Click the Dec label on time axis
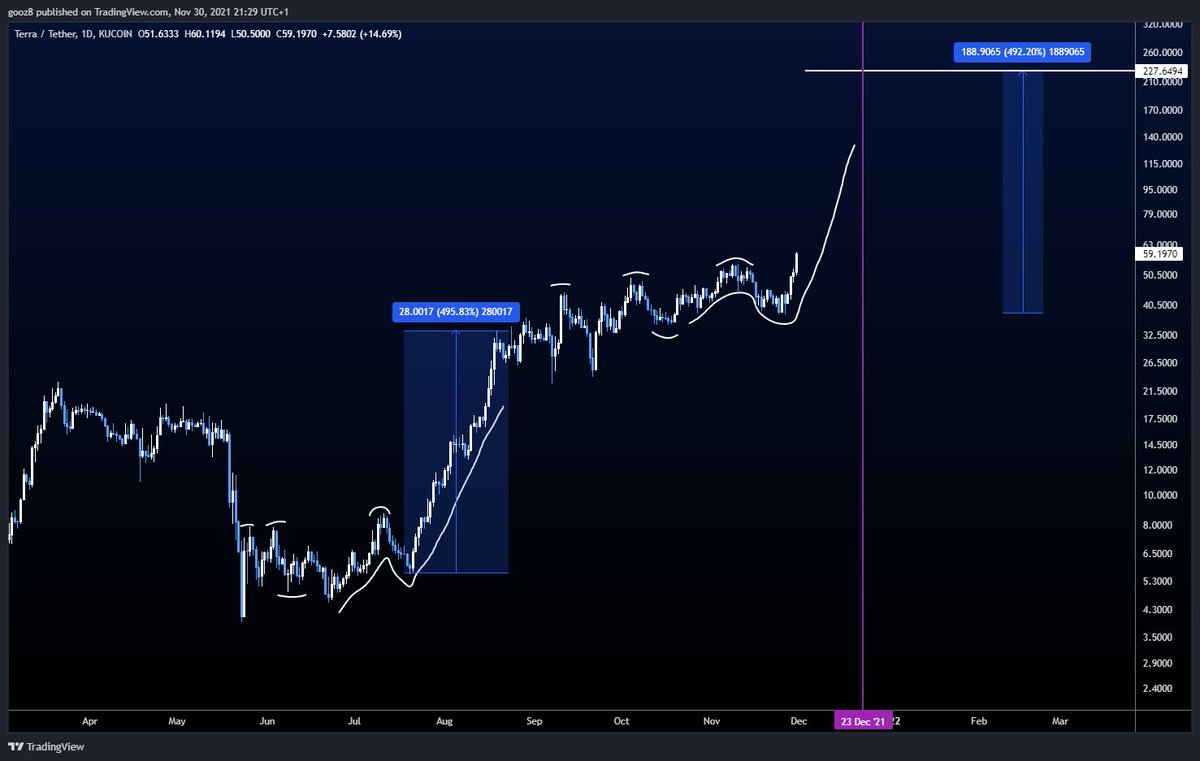This screenshot has height=761, width=1200. pyautogui.click(x=799, y=720)
